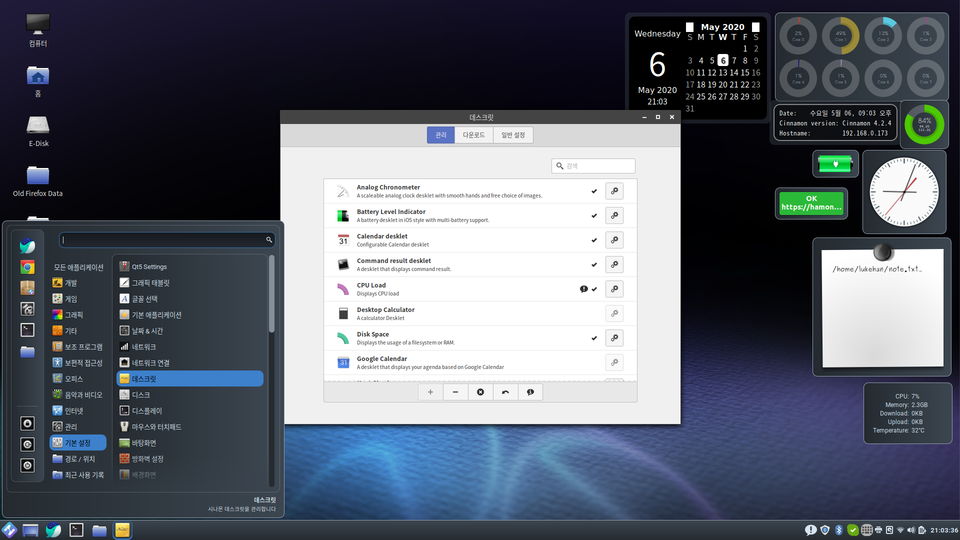Screen dimensions: 960x540
Task: Select the 게임 category
Action: [x=78, y=299]
